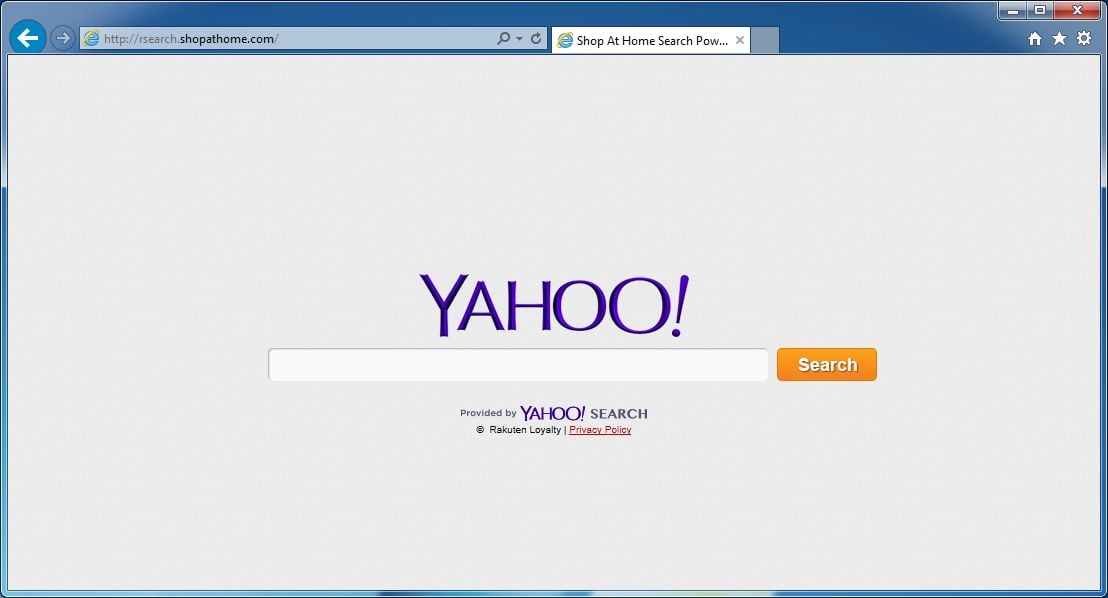The height and width of the screenshot is (598, 1108).
Task: Click the large Yahoo logo
Action: [x=554, y=305]
